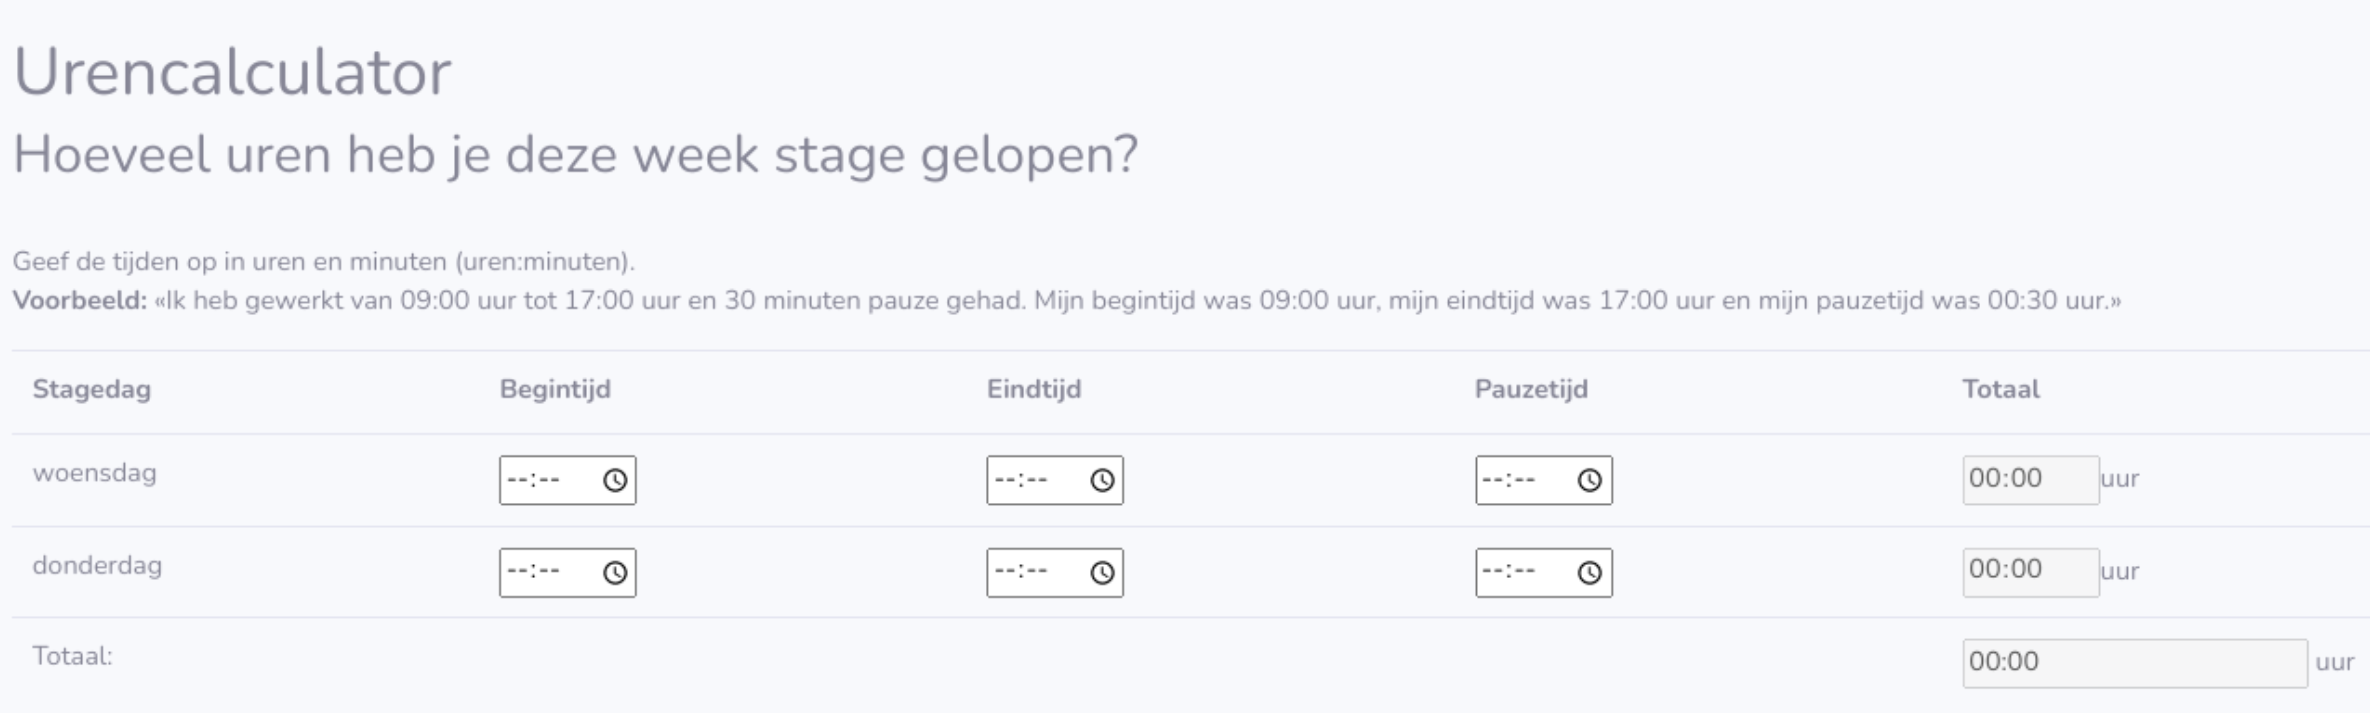This screenshot has height=713, width=2370.
Task: Select the weekly Totaal hours field
Action: (2133, 663)
